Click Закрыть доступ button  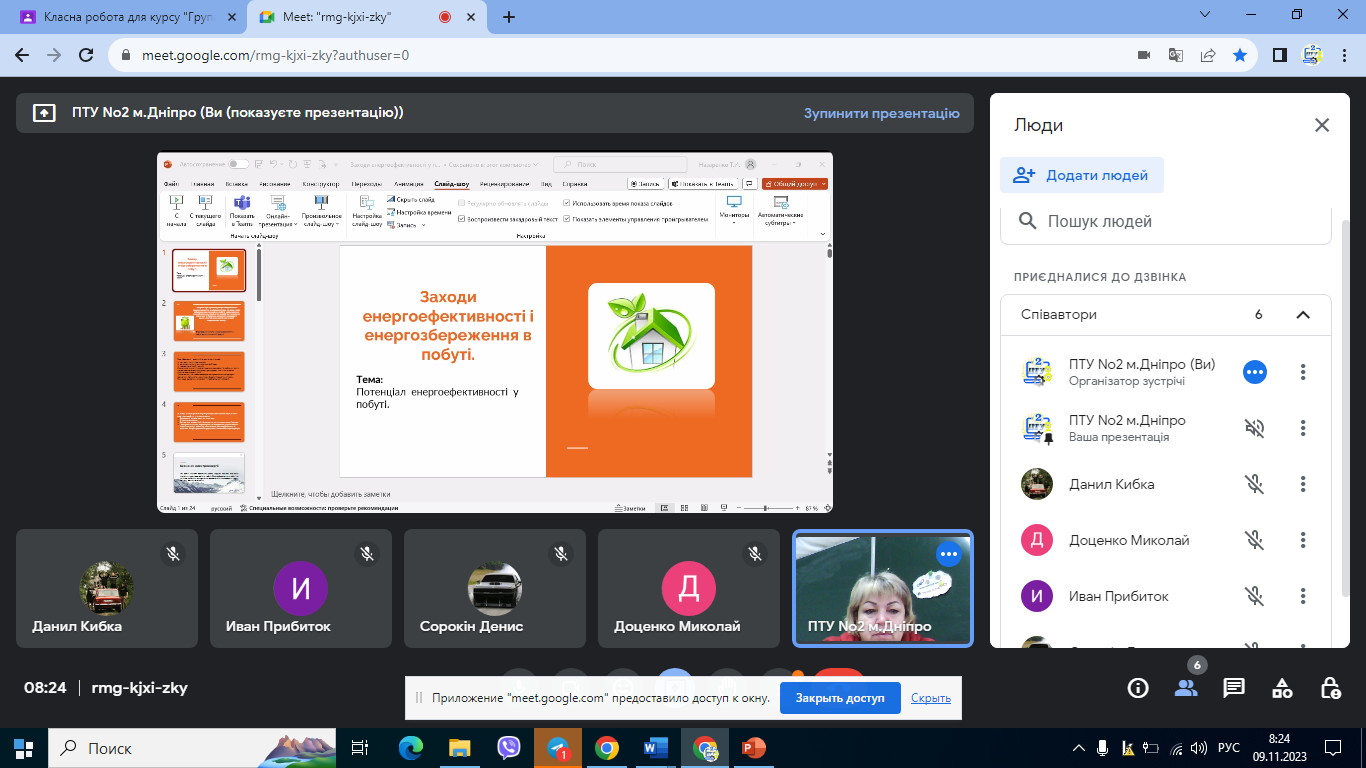(x=840, y=698)
